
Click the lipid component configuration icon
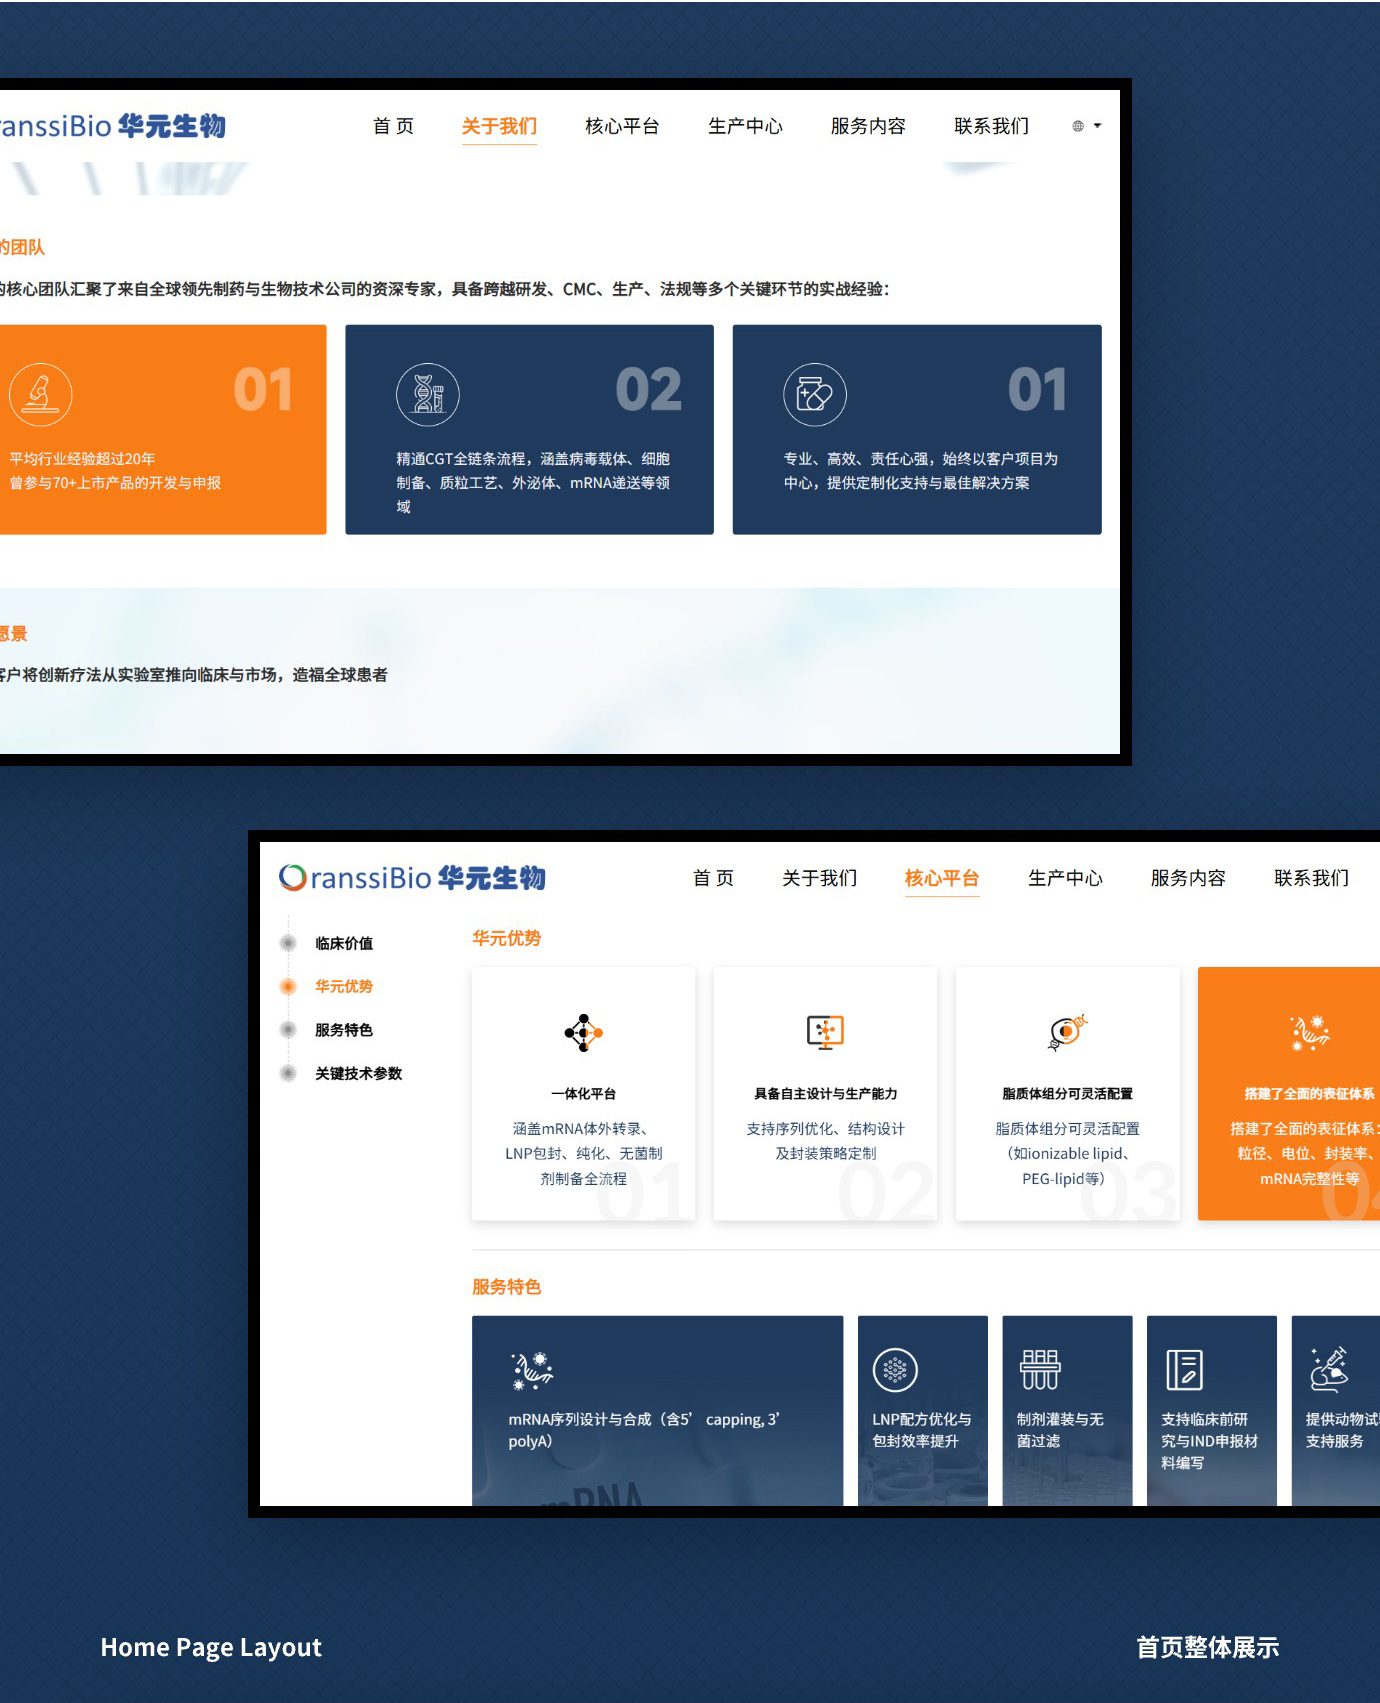coord(1067,1032)
